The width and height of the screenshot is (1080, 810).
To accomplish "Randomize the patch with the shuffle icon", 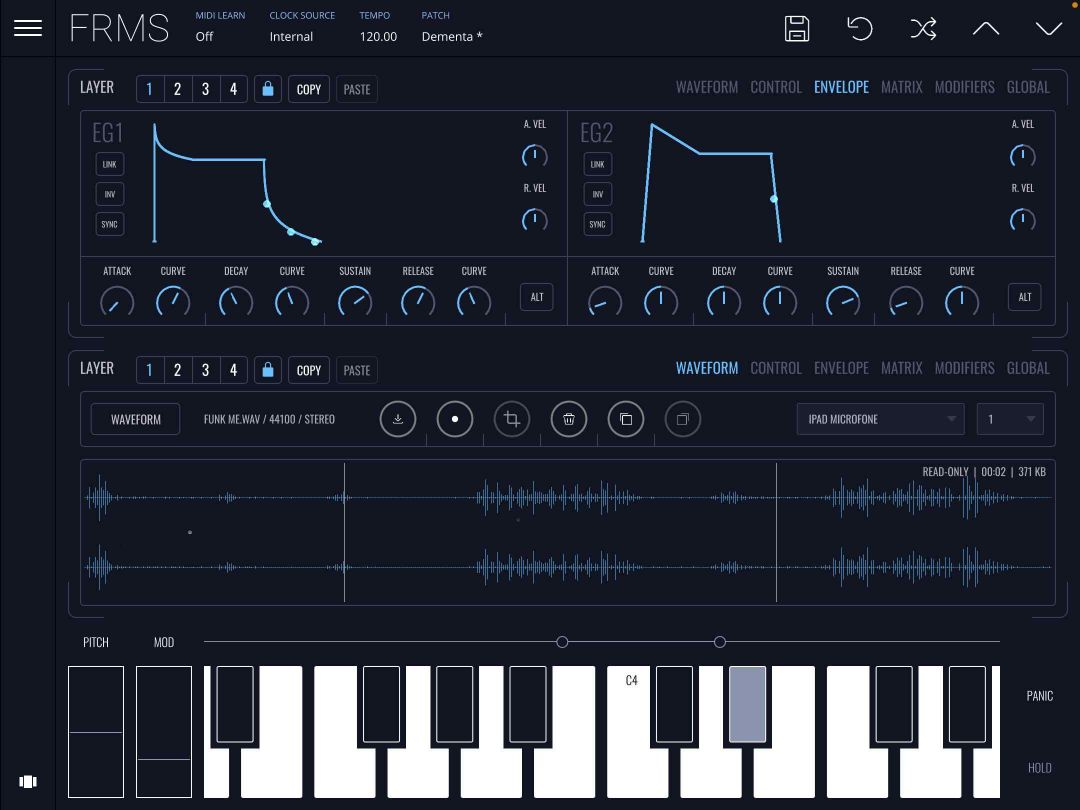I will coord(923,28).
